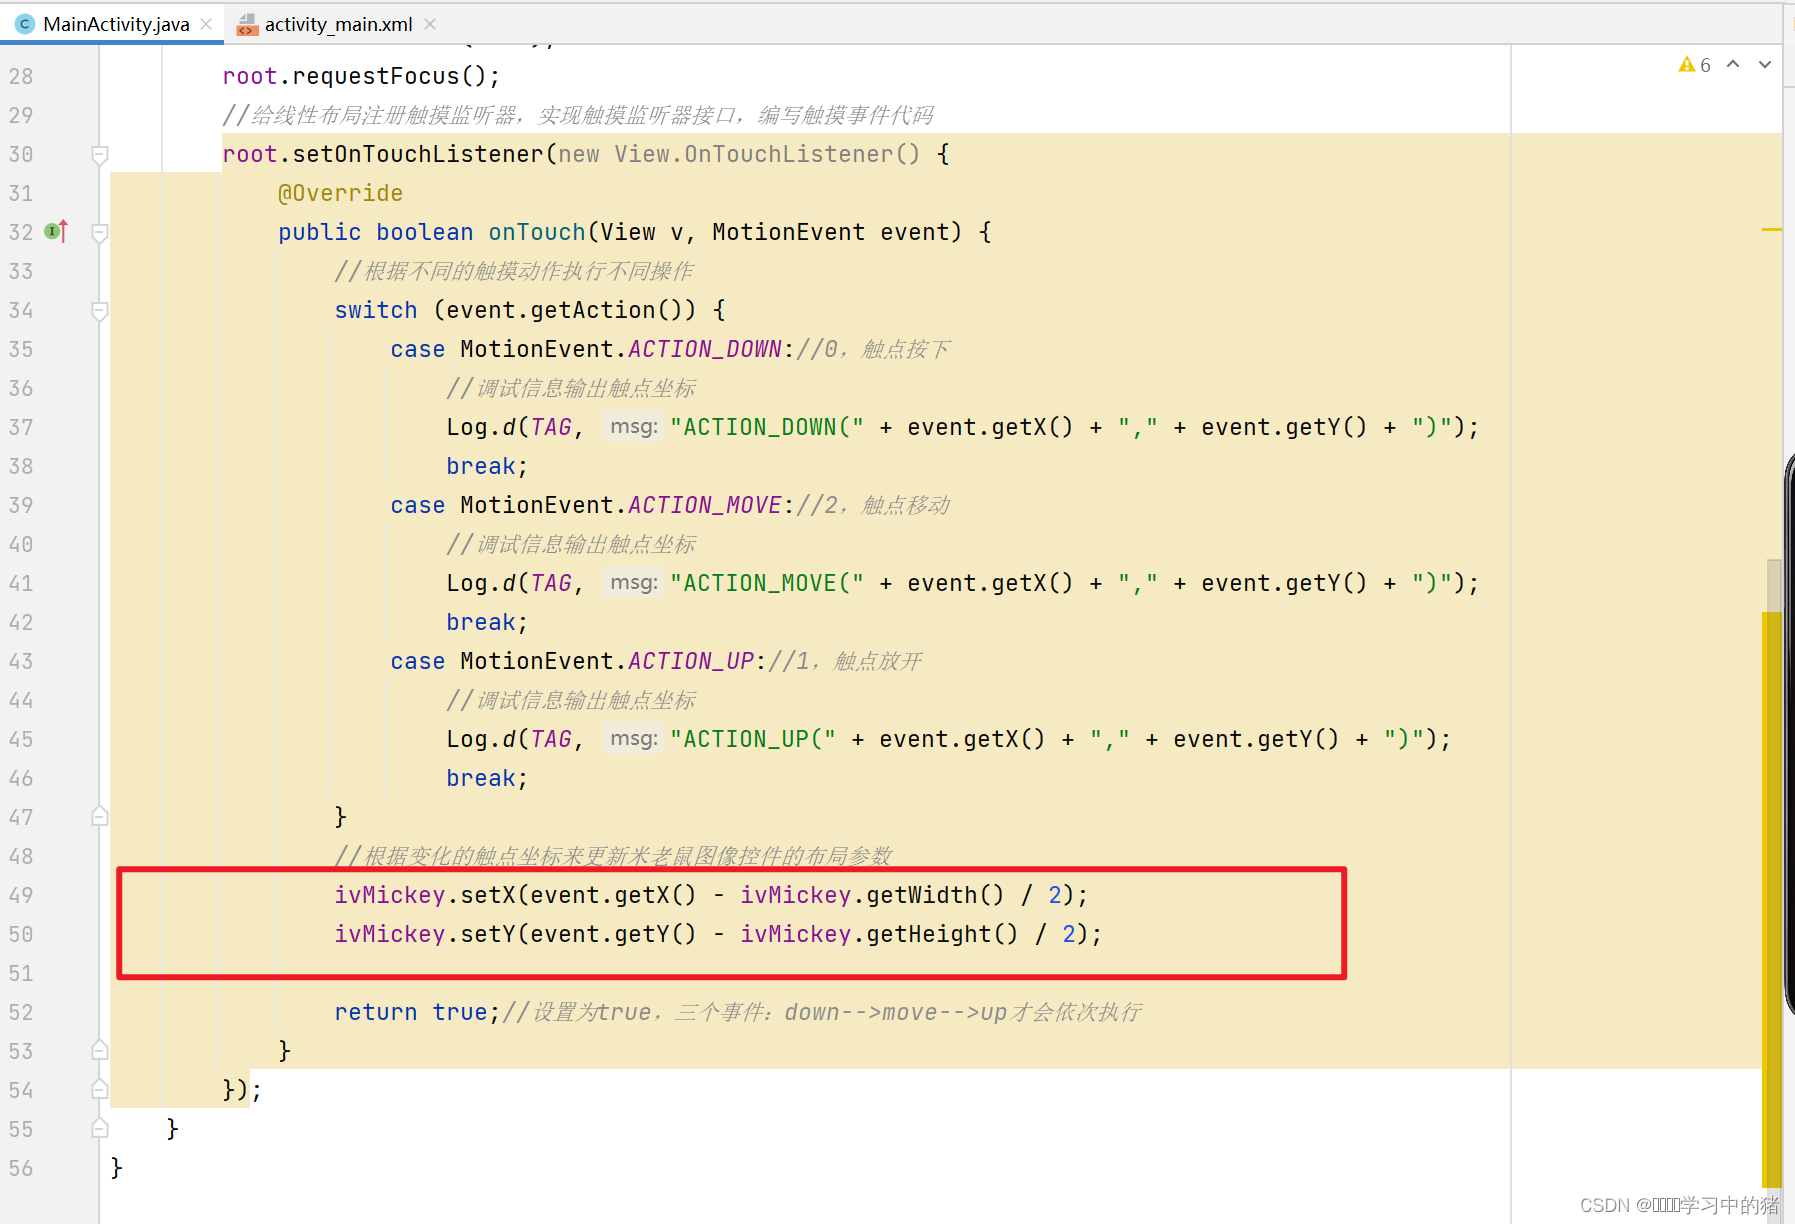Click the break statement on line 38
Image resolution: width=1795 pixels, height=1224 pixels.
tap(487, 466)
